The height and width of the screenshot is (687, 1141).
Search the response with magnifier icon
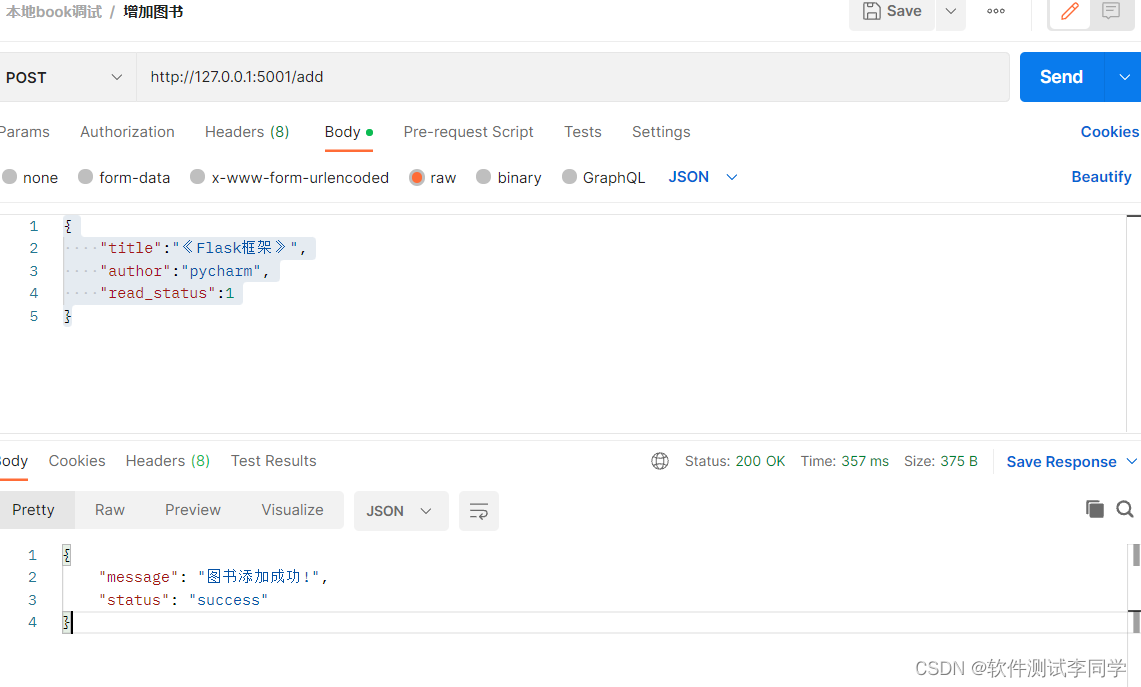click(x=1125, y=509)
